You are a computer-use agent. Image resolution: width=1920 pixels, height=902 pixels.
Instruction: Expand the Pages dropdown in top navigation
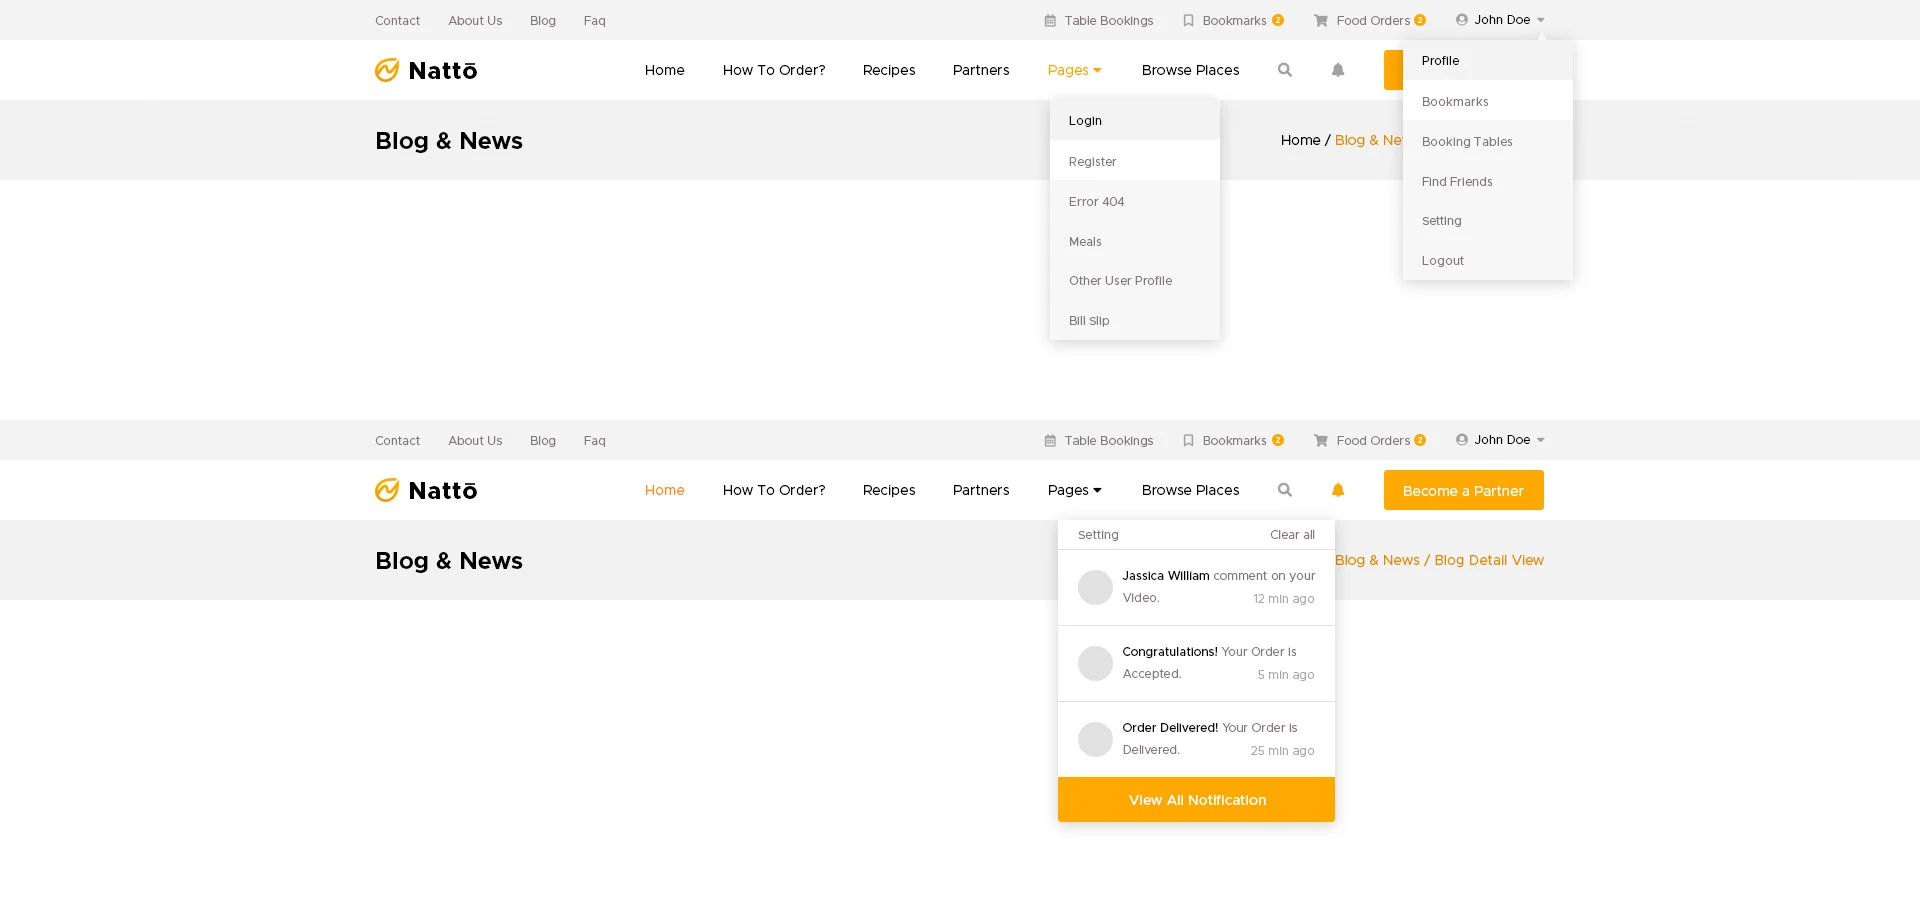pyautogui.click(x=1074, y=70)
